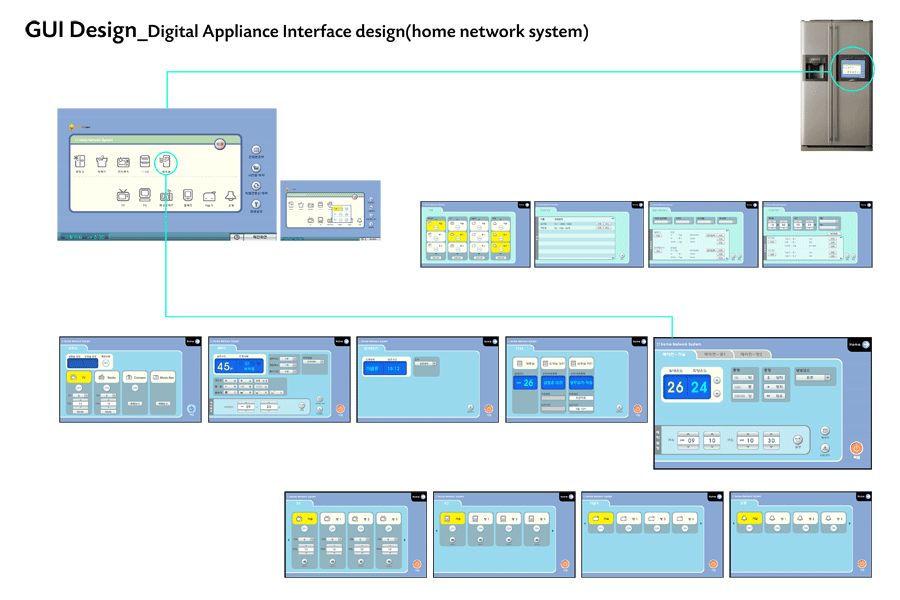Lower temperature with down arrow beside 26 24 display
The image size is (900, 600).
pyautogui.click(x=717, y=393)
